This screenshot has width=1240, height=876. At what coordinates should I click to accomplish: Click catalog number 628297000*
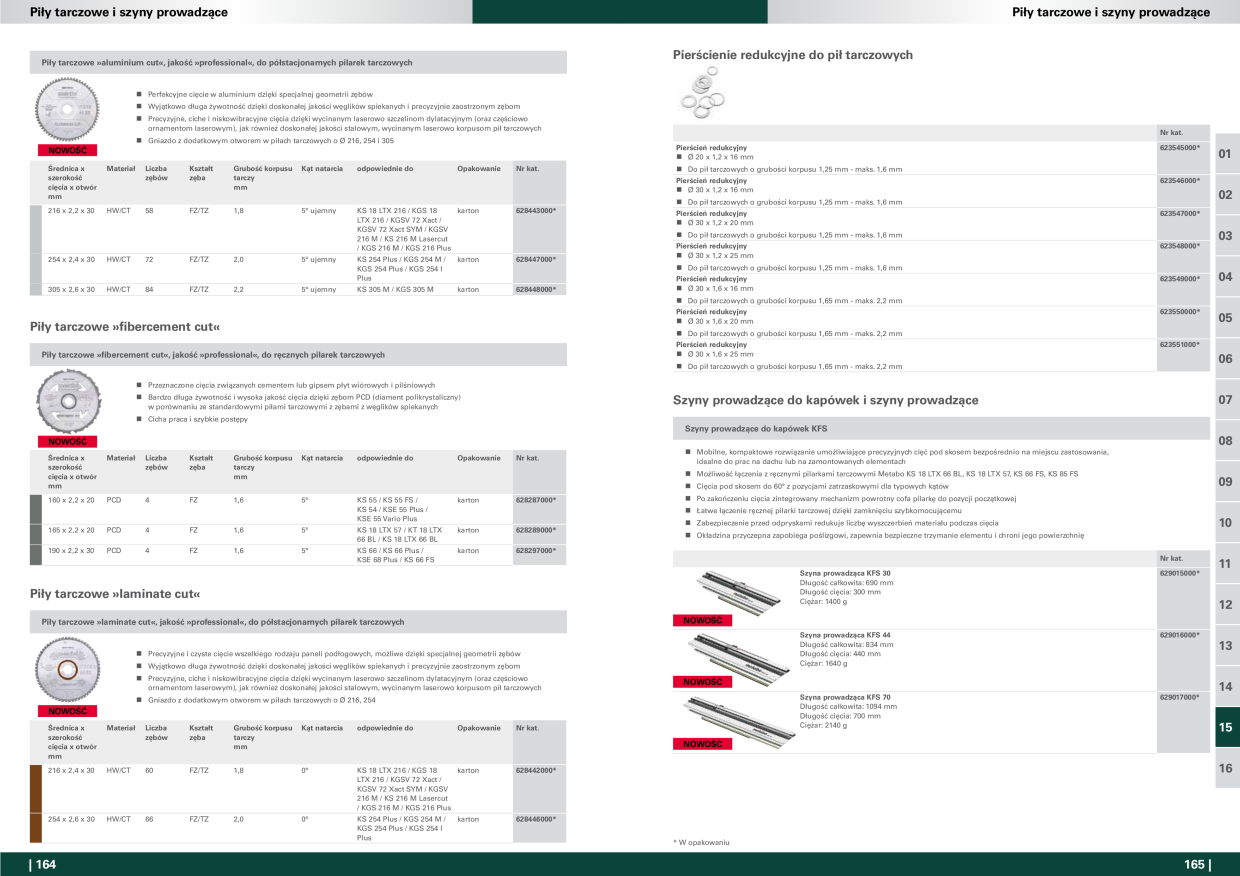536,550
